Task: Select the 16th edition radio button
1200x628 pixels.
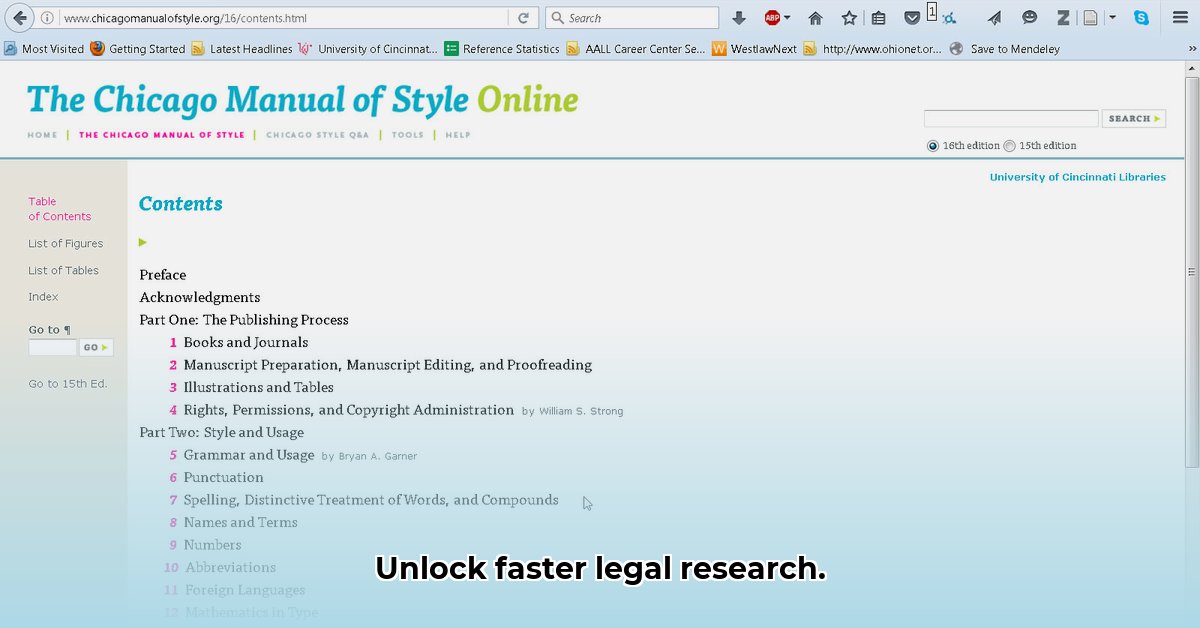Action: click(933, 146)
